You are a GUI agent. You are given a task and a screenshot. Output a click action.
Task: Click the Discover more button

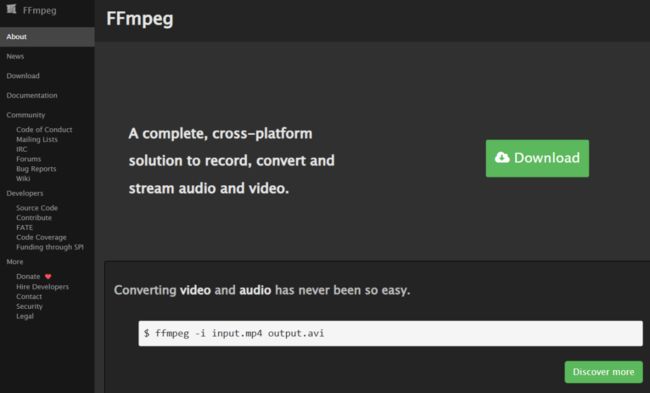604,372
